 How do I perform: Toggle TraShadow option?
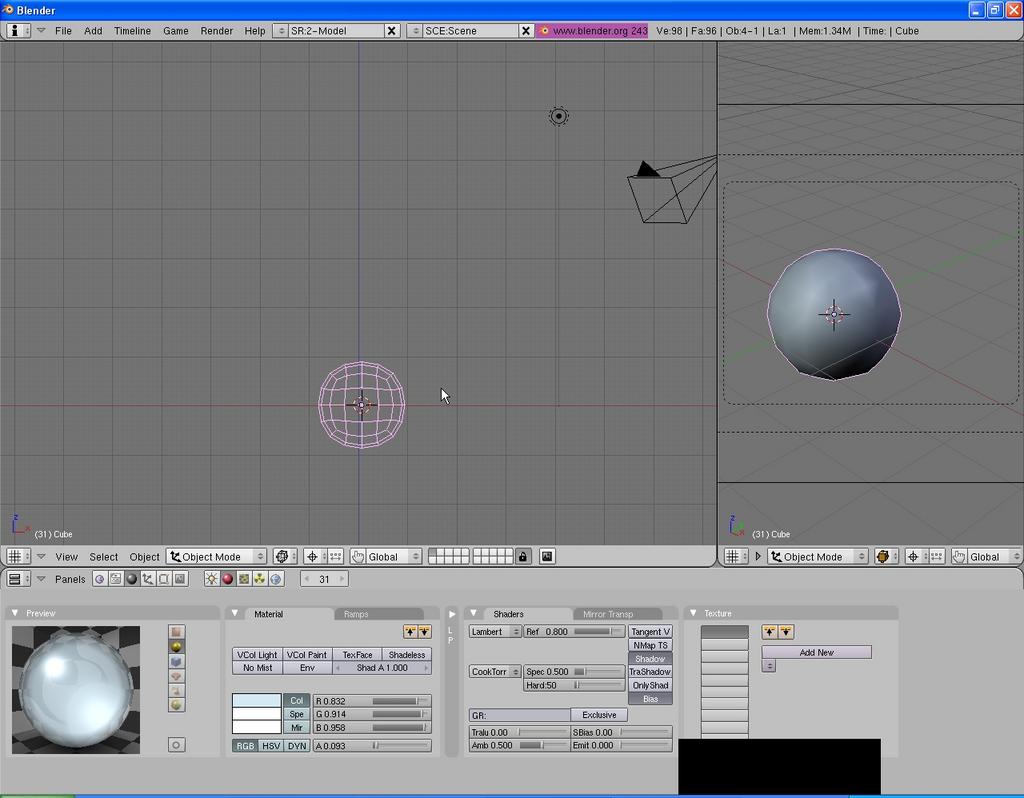pyautogui.click(x=650, y=671)
